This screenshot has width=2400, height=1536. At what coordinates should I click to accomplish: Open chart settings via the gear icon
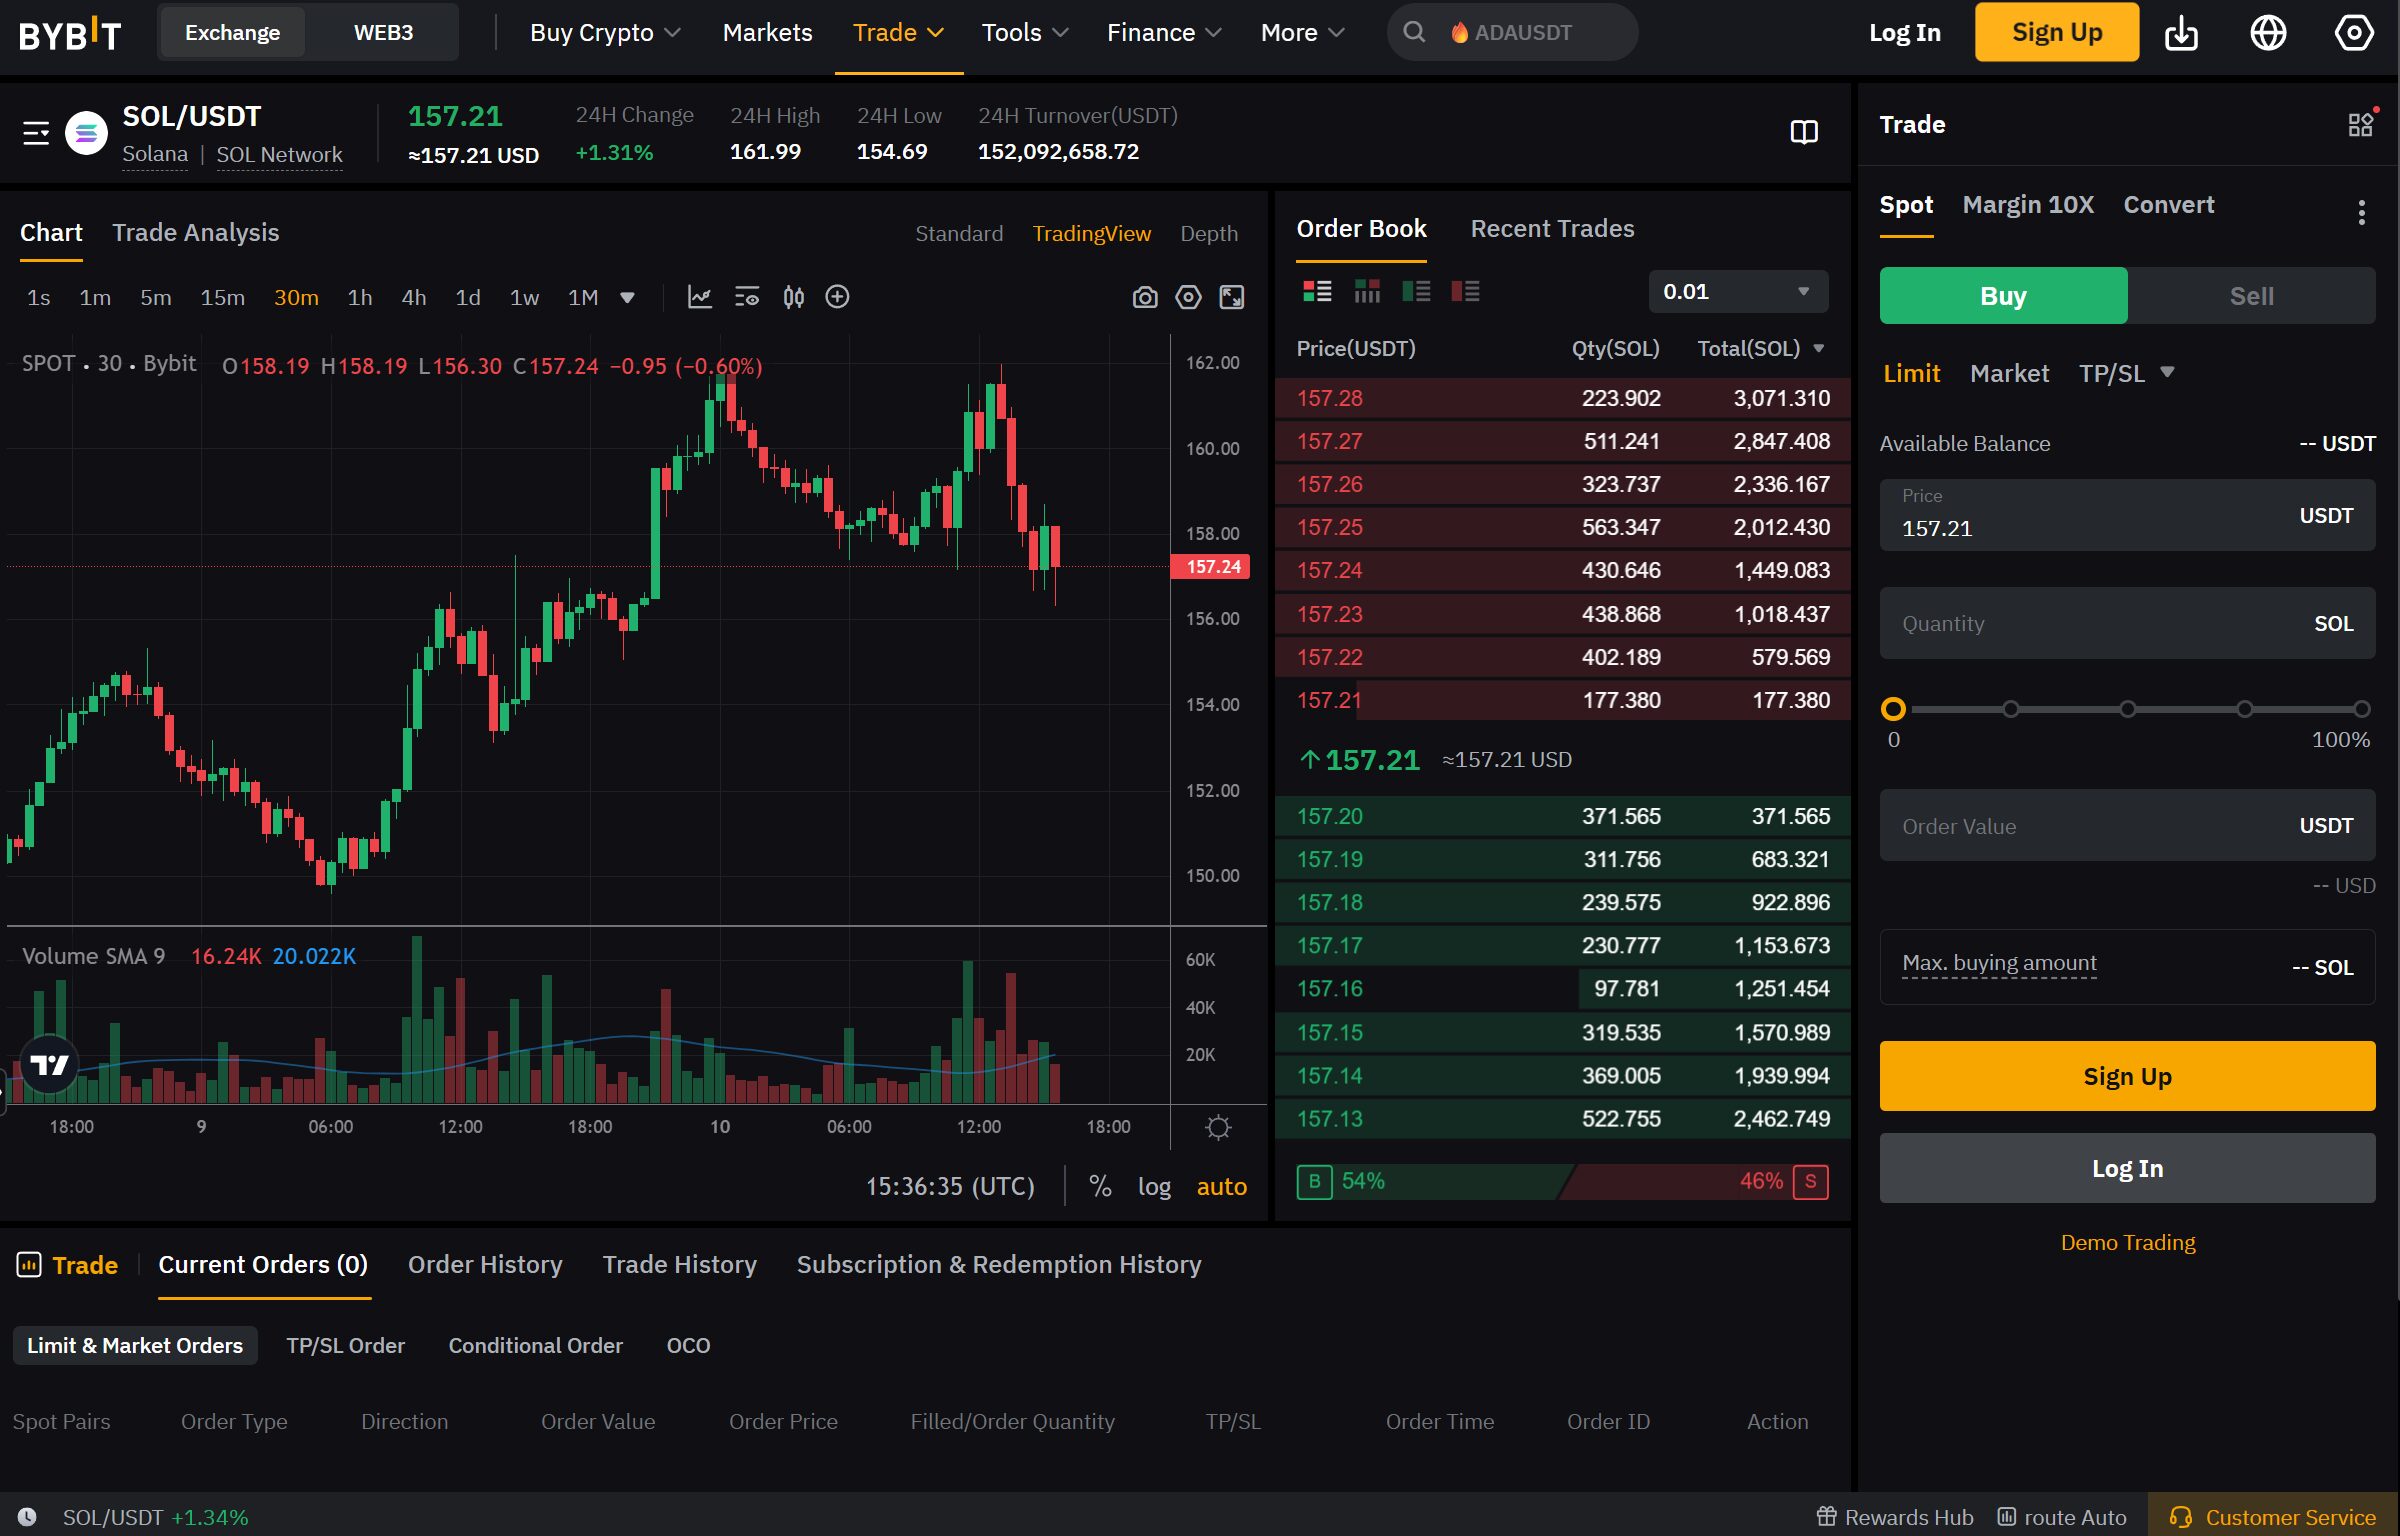[1188, 297]
